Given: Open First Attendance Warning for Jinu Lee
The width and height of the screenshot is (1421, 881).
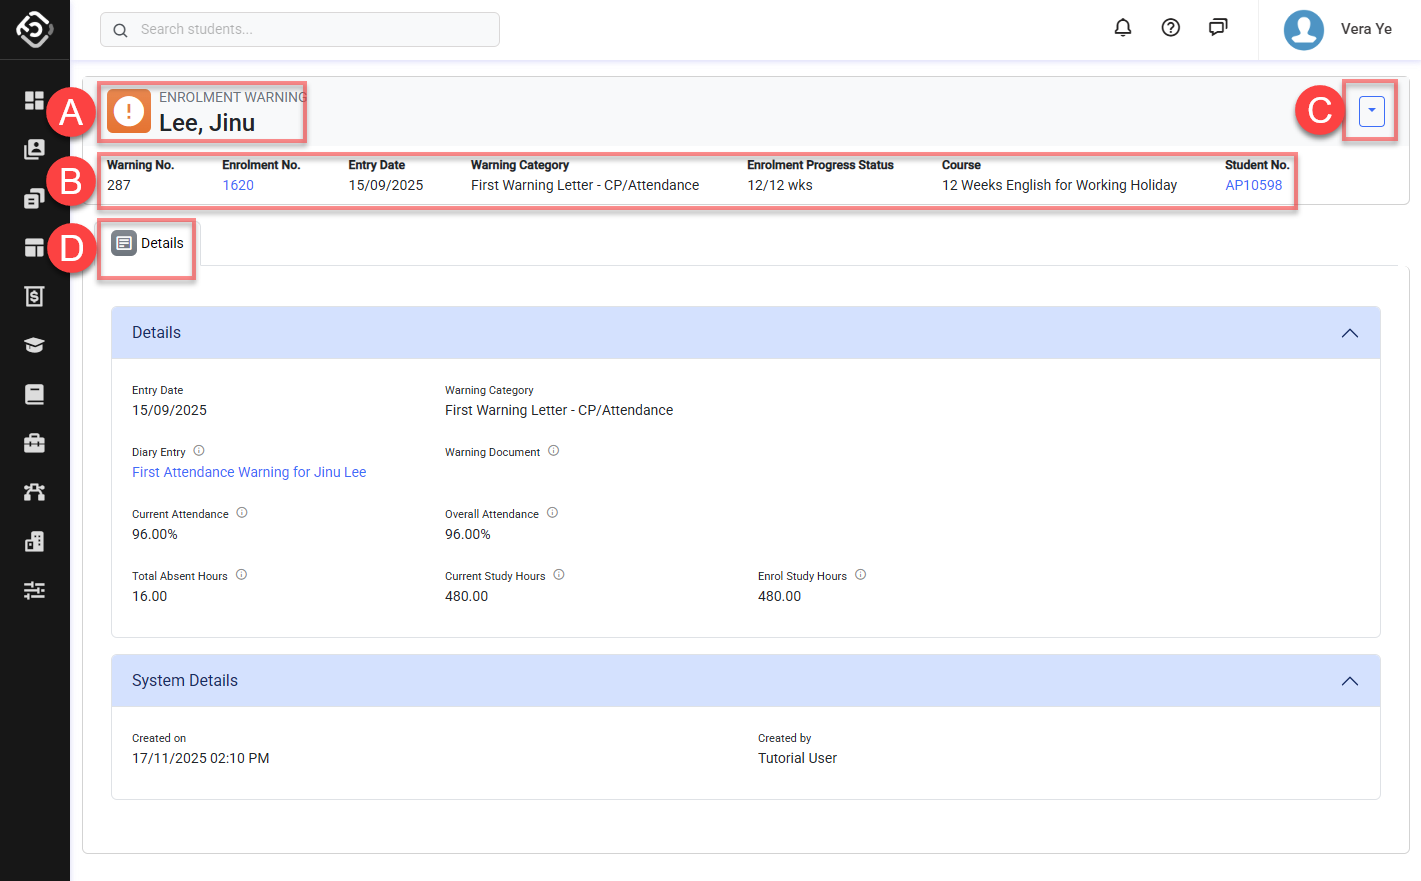Looking at the screenshot, I should pyautogui.click(x=249, y=472).
